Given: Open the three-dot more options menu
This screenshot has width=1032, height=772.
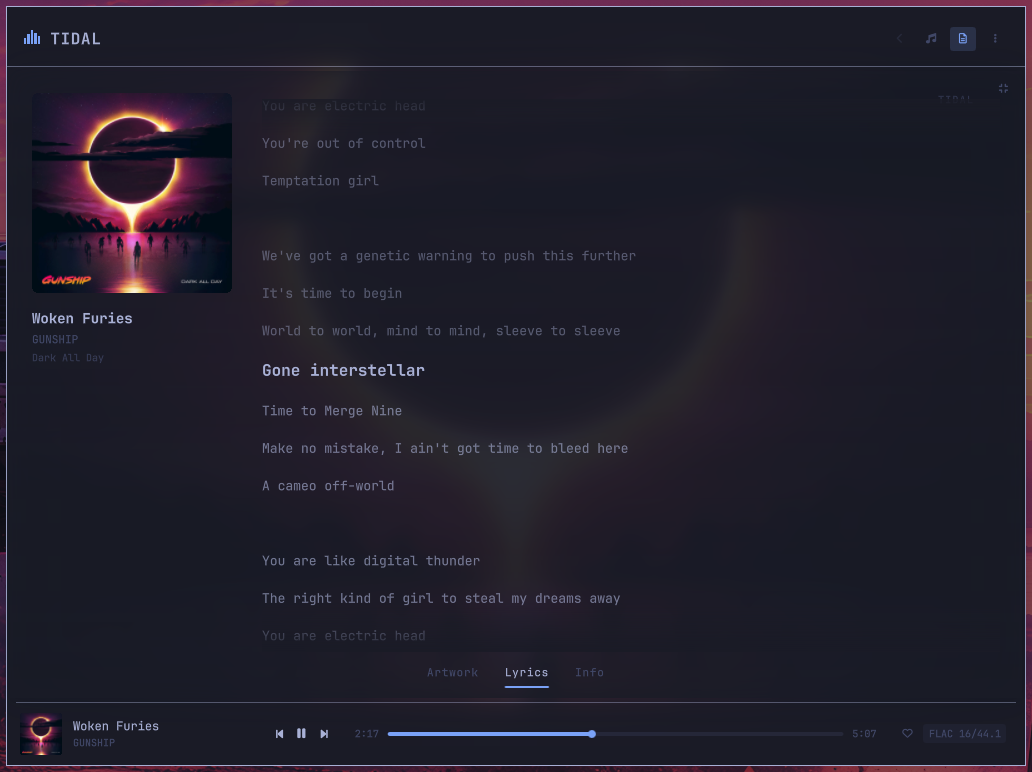Looking at the screenshot, I should [994, 39].
